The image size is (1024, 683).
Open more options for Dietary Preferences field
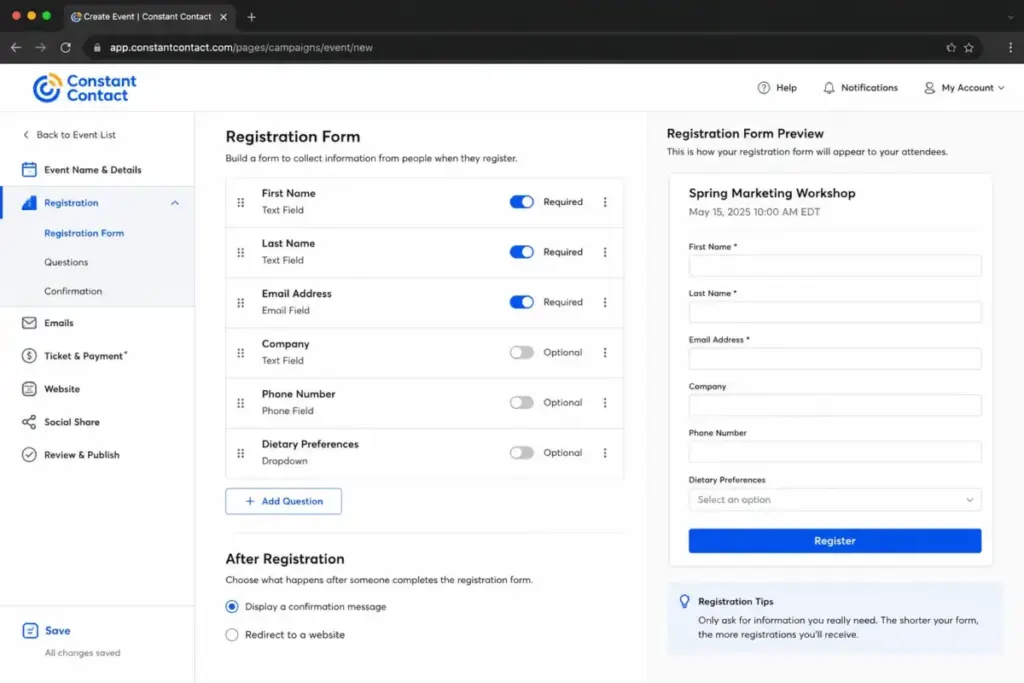pyautogui.click(x=605, y=453)
